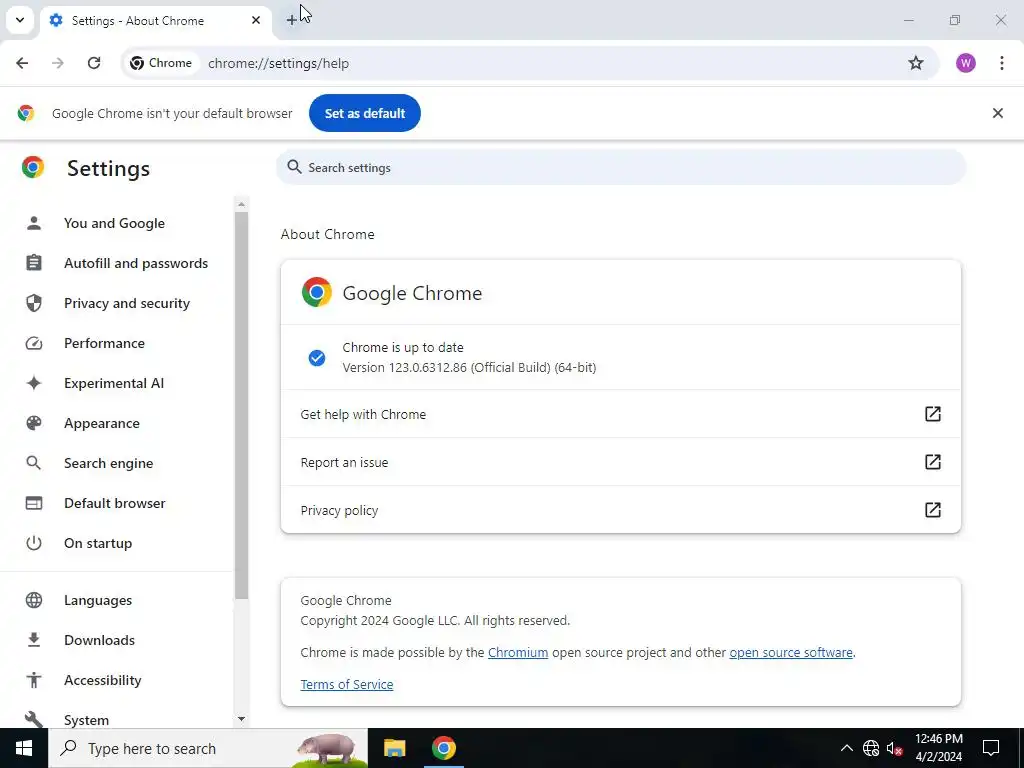Click the Search engine magnifier icon
Image resolution: width=1024 pixels, height=768 pixels.
pos(33,463)
